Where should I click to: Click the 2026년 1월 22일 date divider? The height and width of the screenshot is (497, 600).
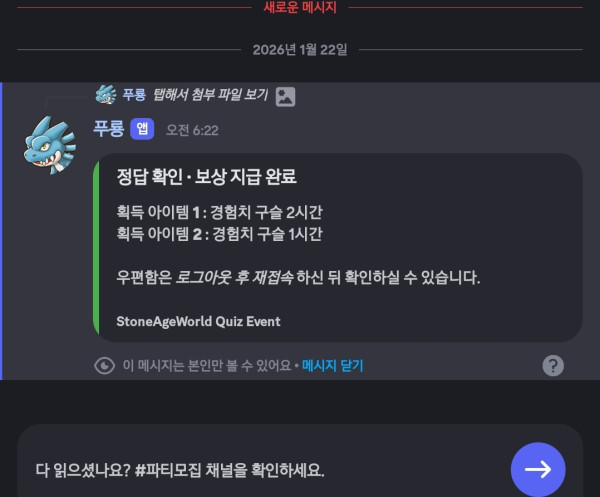click(x=300, y=50)
